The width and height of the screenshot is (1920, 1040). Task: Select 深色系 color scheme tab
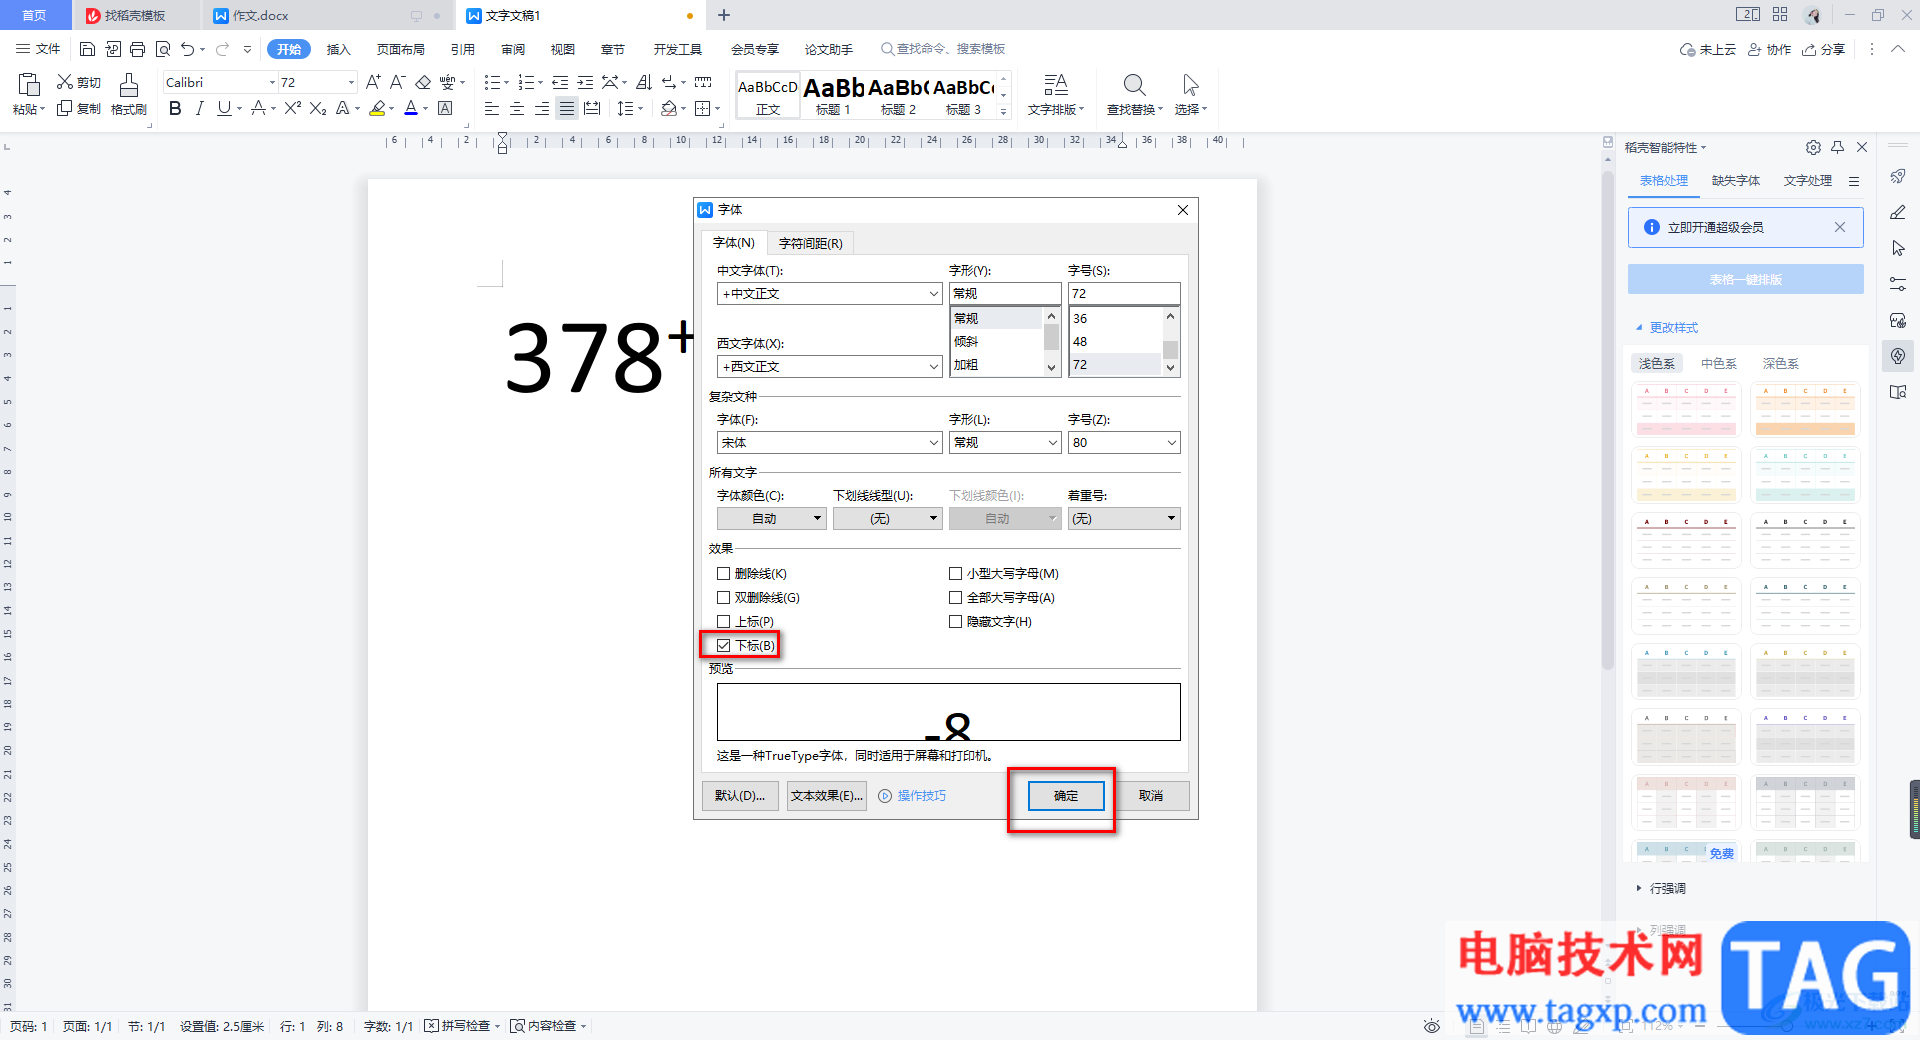point(1781,364)
